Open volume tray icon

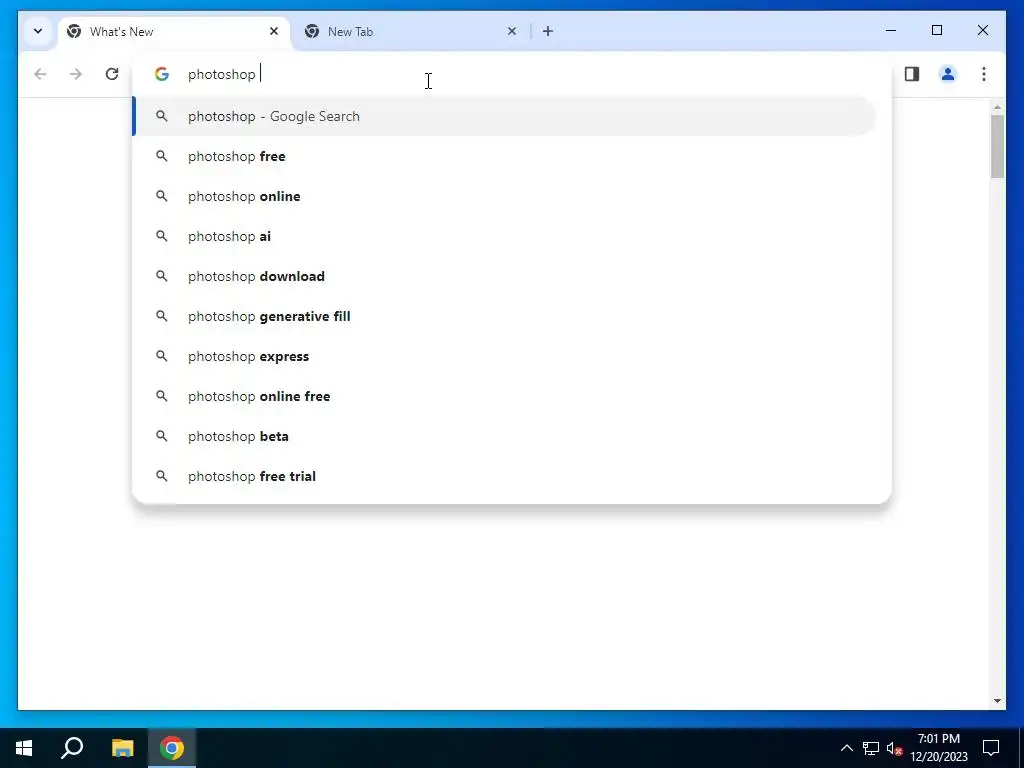click(894, 748)
